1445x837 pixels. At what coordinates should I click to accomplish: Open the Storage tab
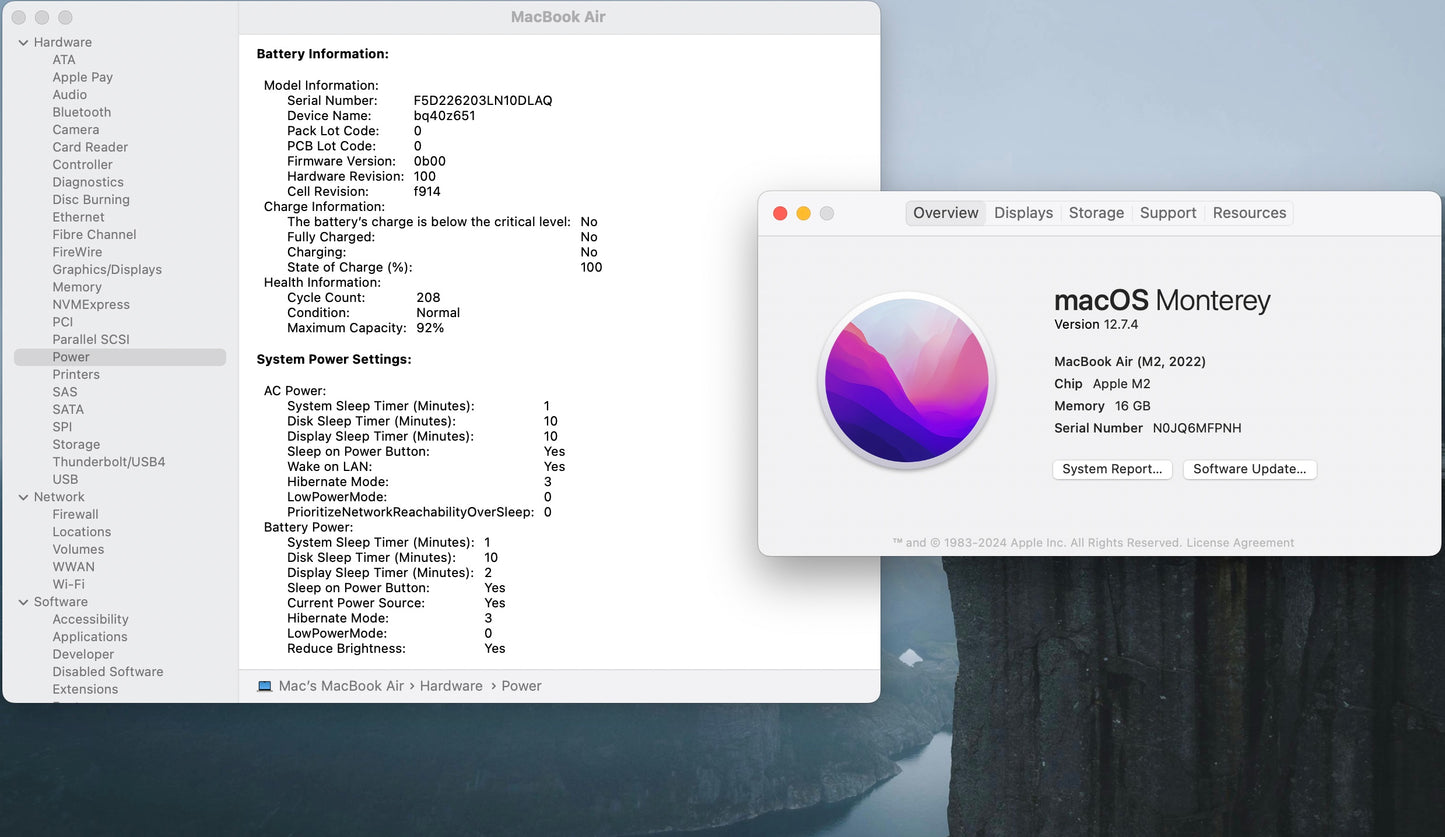pyautogui.click(x=1096, y=213)
